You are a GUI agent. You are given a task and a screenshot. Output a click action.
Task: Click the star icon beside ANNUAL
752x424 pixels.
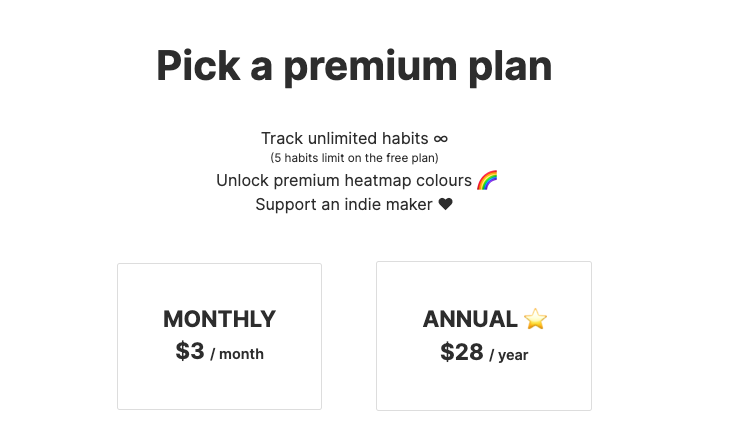pos(536,320)
